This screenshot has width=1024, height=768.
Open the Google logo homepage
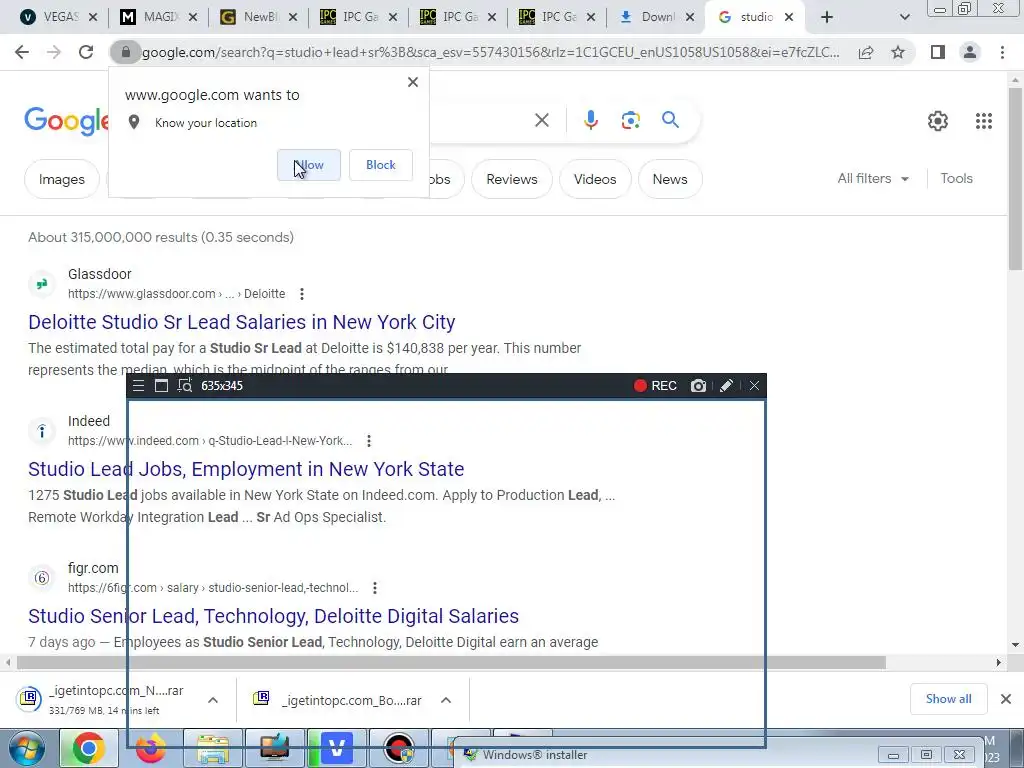(66, 121)
